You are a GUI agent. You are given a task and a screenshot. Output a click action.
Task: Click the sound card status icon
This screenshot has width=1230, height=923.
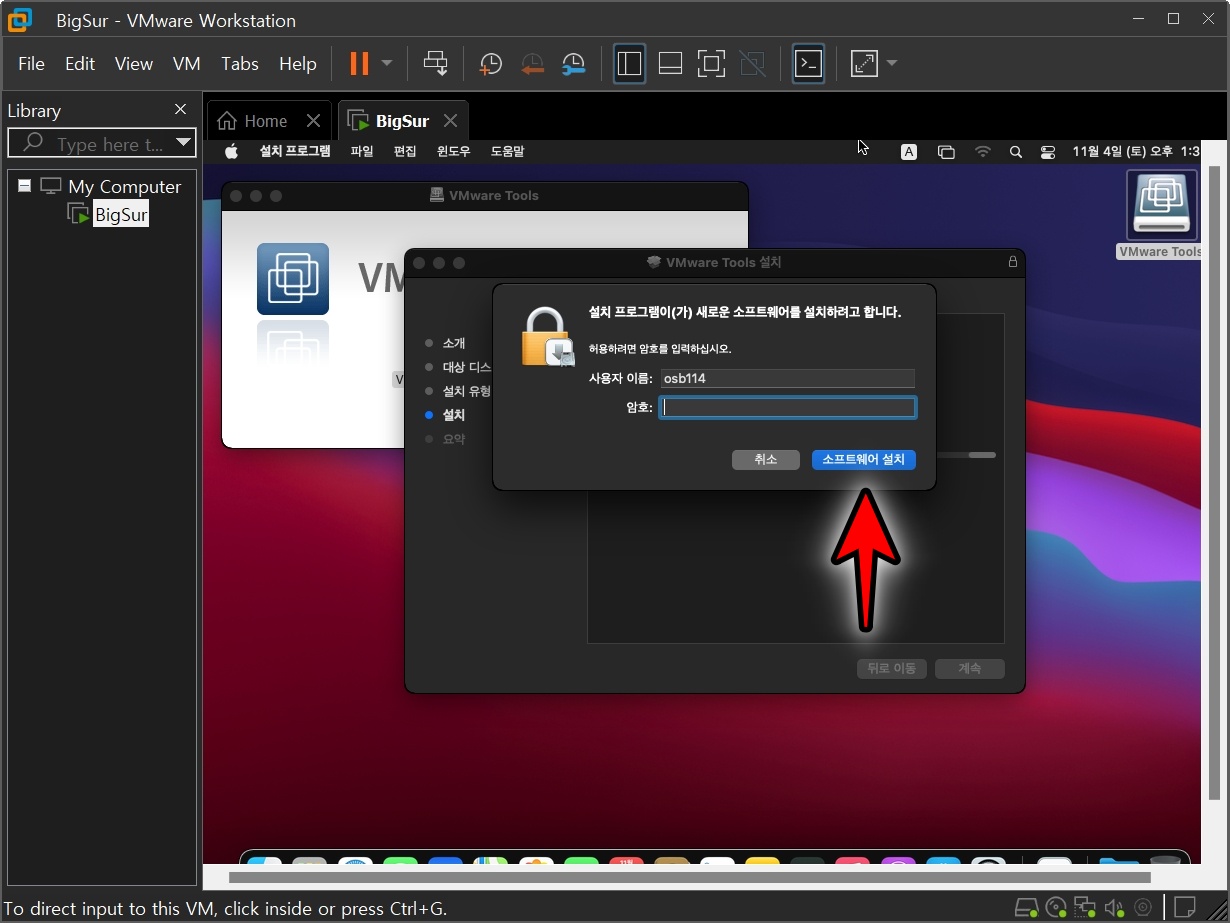coord(1114,908)
